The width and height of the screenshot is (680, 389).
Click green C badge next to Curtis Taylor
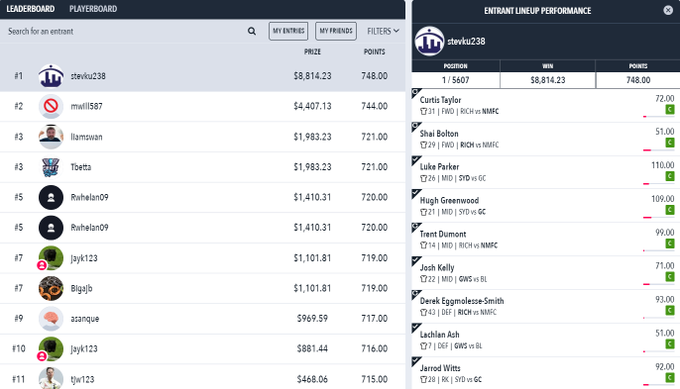click(x=670, y=109)
